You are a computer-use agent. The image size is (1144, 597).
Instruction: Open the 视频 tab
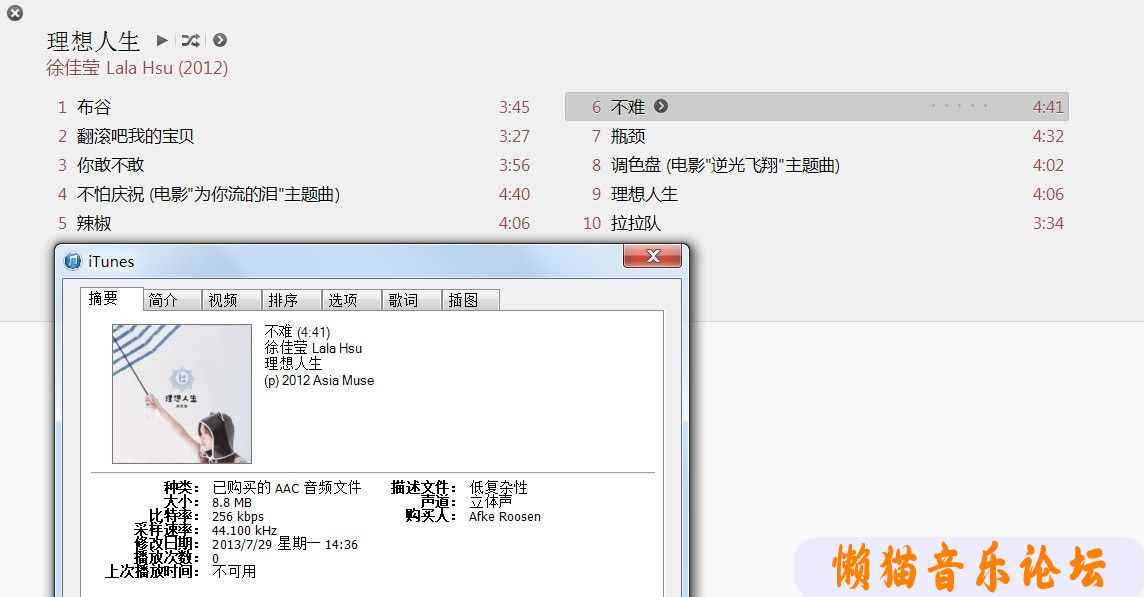tap(232, 300)
